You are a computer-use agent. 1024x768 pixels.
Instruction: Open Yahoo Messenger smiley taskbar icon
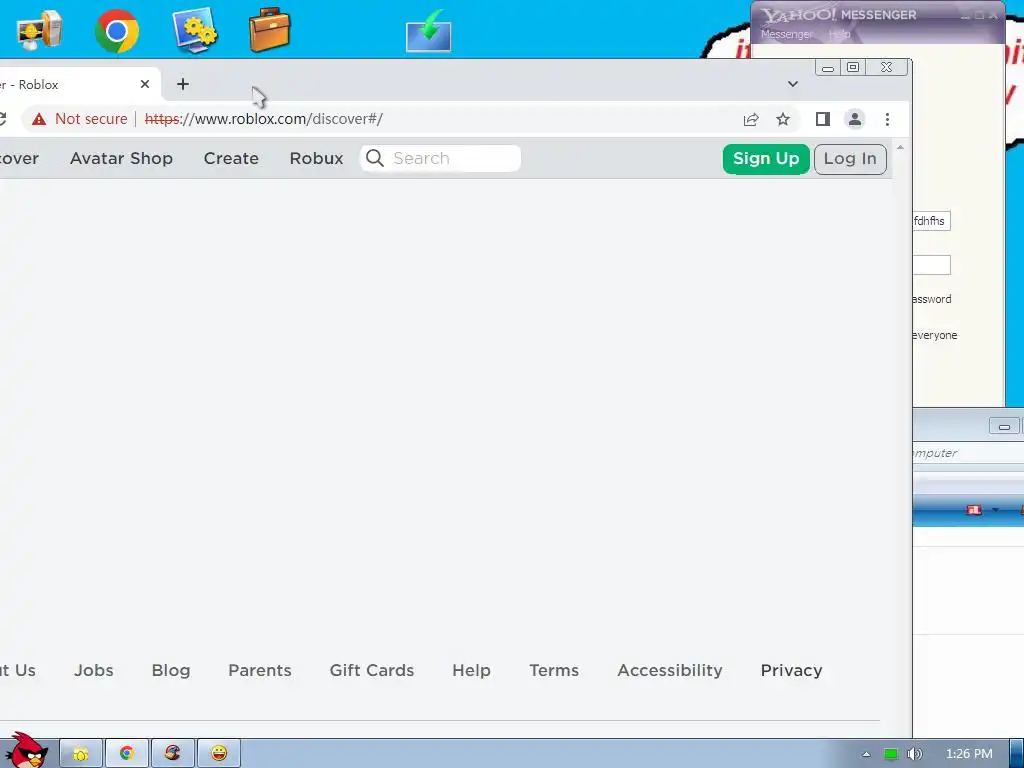click(x=219, y=754)
